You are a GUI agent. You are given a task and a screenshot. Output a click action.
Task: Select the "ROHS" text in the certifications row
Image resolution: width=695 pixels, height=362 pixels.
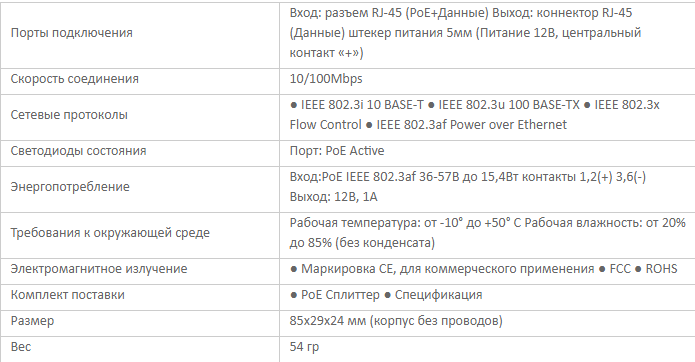[661, 269]
